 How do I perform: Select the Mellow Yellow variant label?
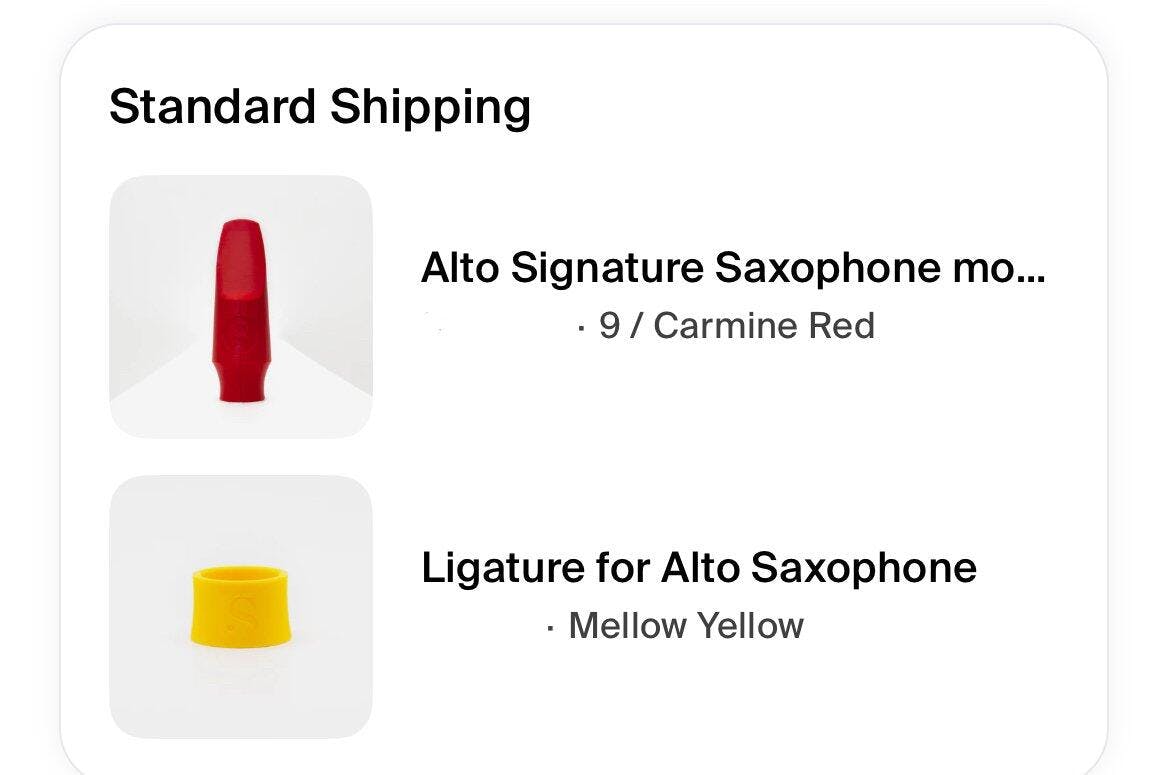686,626
